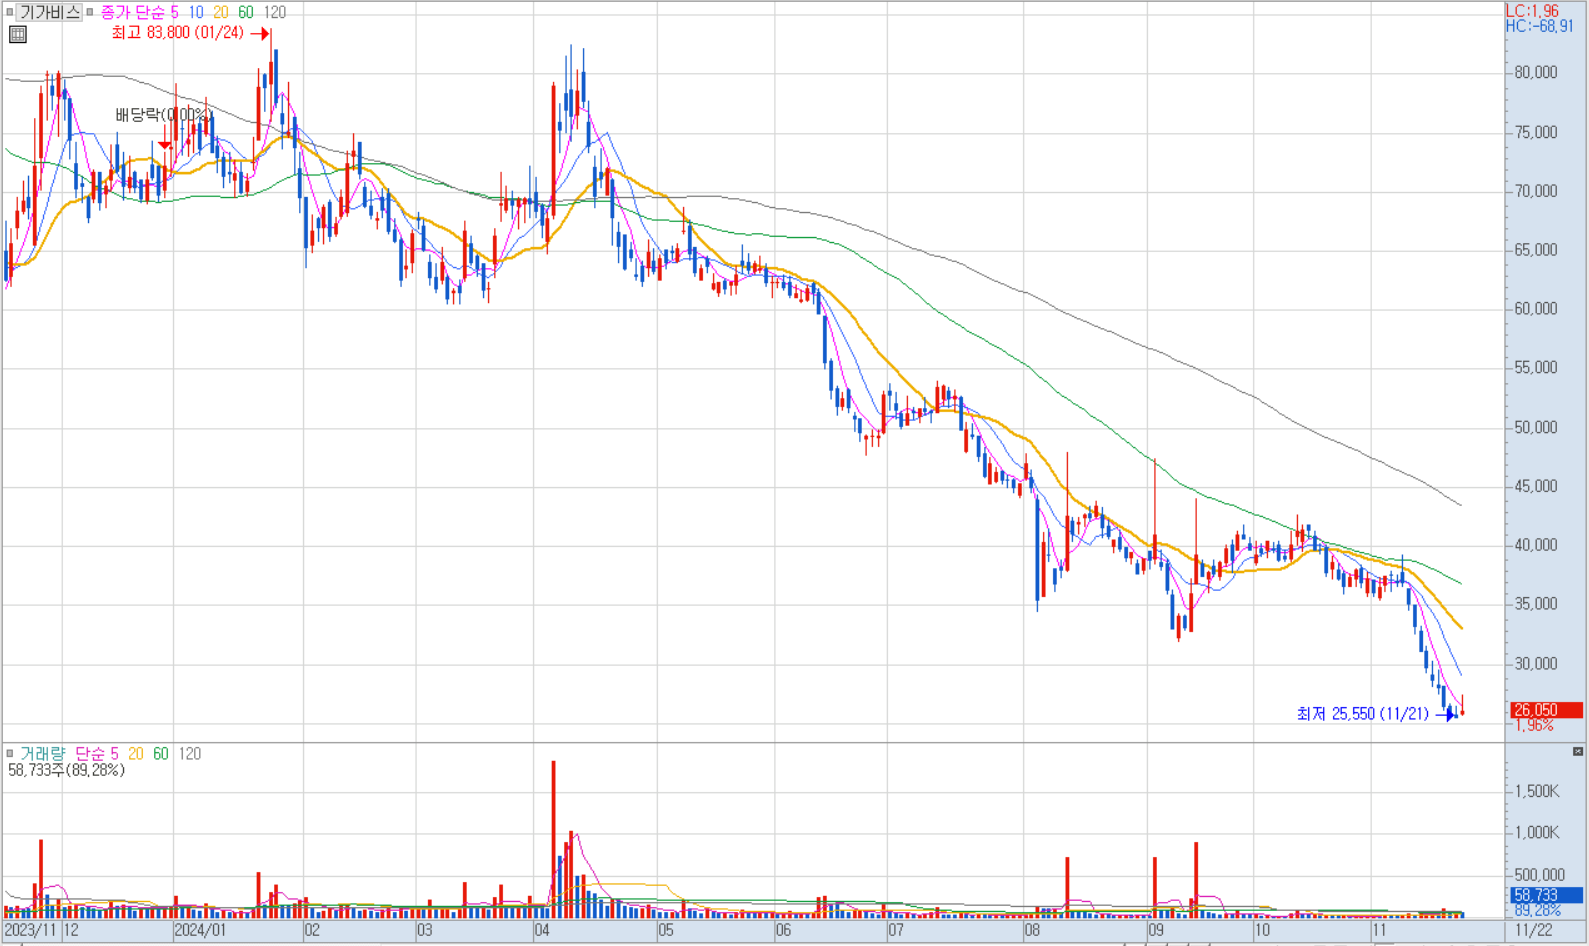Screen dimensions: 1589x946
Task: Click the 500,000 volume axis label
Action: point(1539,875)
